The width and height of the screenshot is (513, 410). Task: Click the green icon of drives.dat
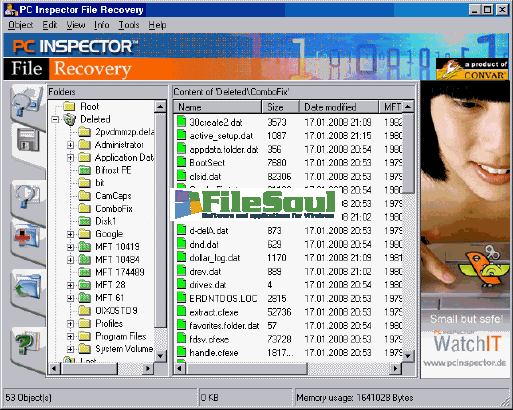(x=181, y=284)
